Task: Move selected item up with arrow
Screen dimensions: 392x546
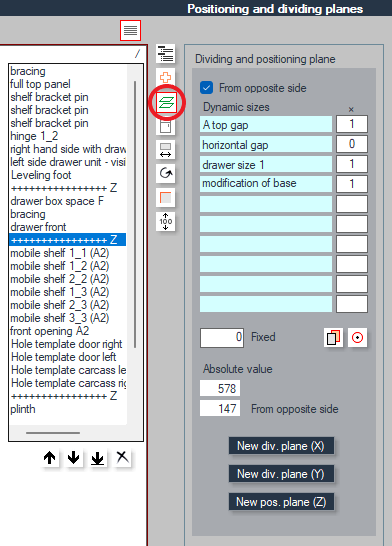Action: tap(50, 458)
